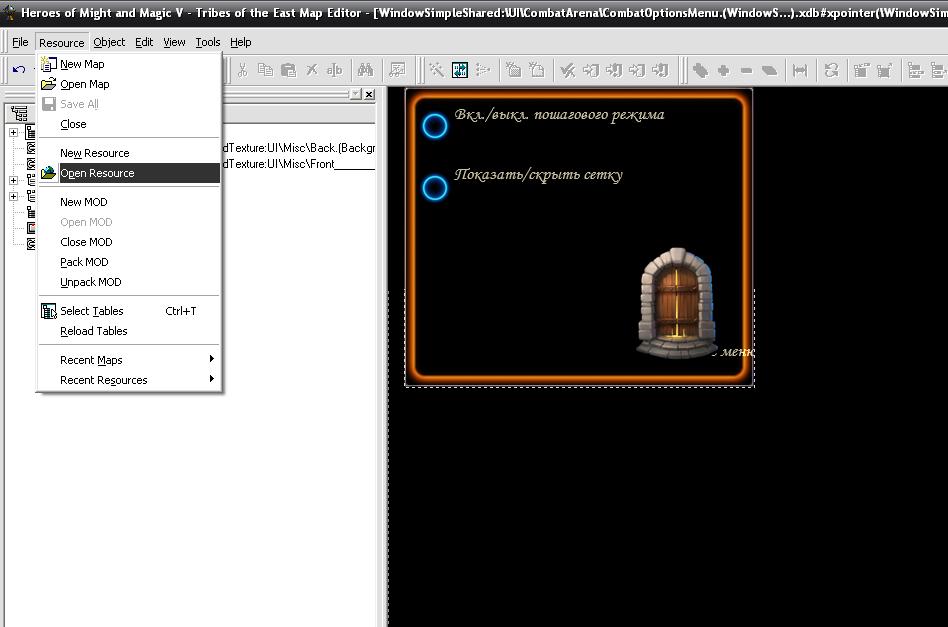Expand the first tree node in left panel
This screenshot has width=948, height=627.
pyautogui.click(x=13, y=132)
